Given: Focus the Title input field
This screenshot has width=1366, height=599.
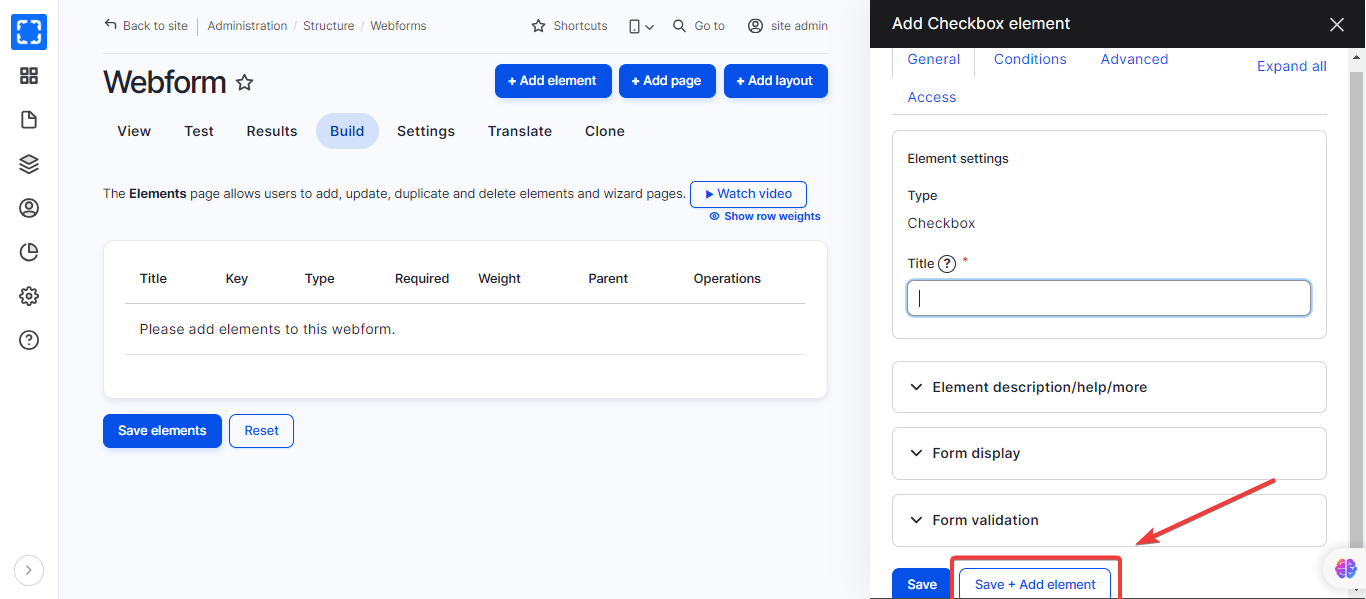Looking at the screenshot, I should pyautogui.click(x=1109, y=298).
